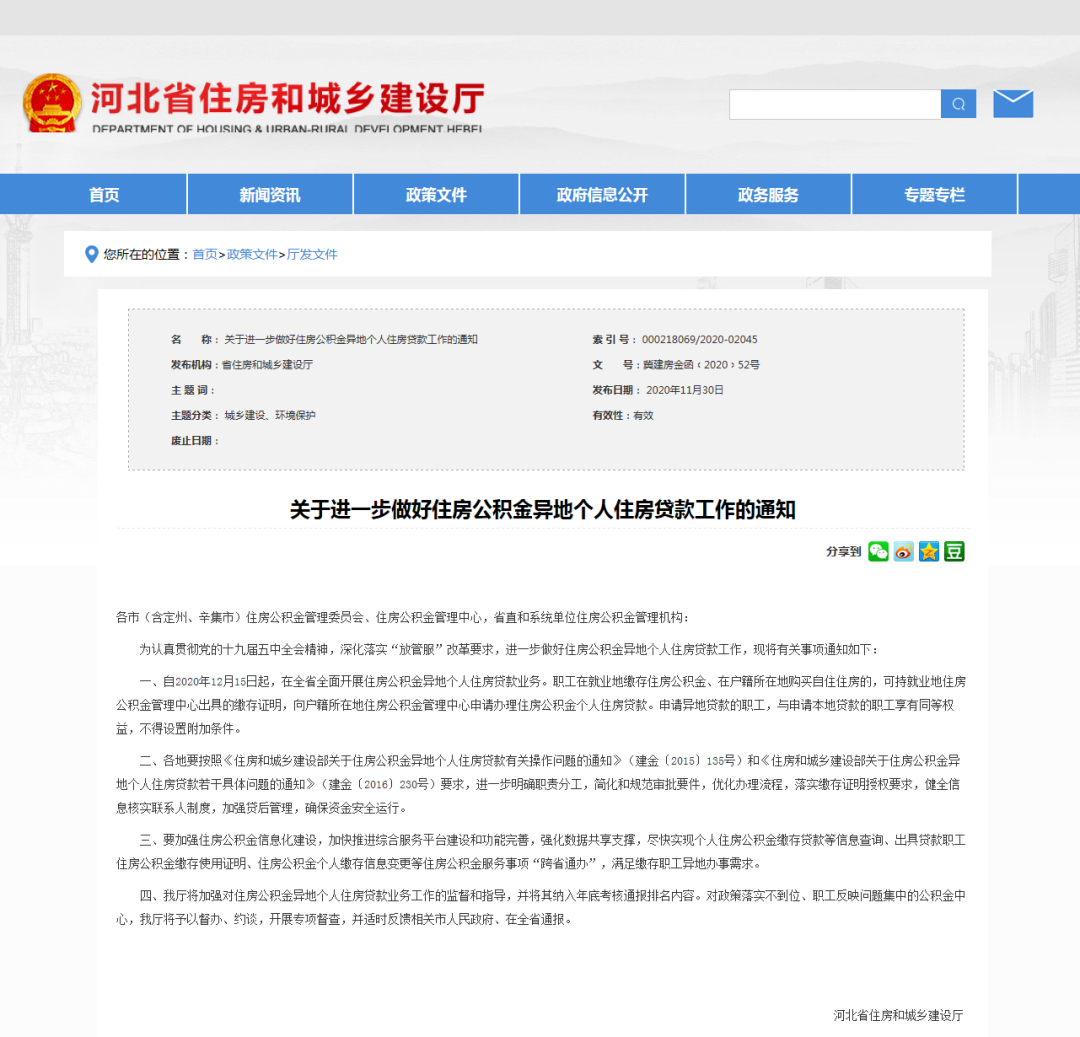Click 厅发文件 breadcrumb link
The image size is (1080, 1037).
pos(312,255)
